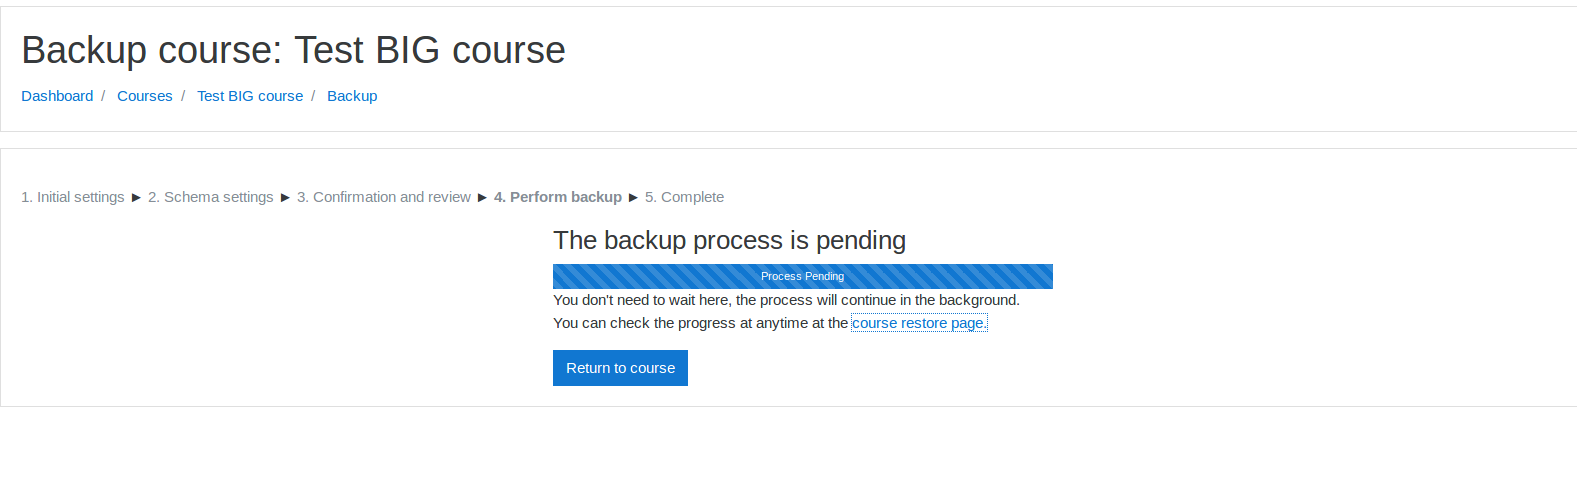This screenshot has height=487, width=1577.
Task: Select Confirmation and review step
Action: point(384,197)
